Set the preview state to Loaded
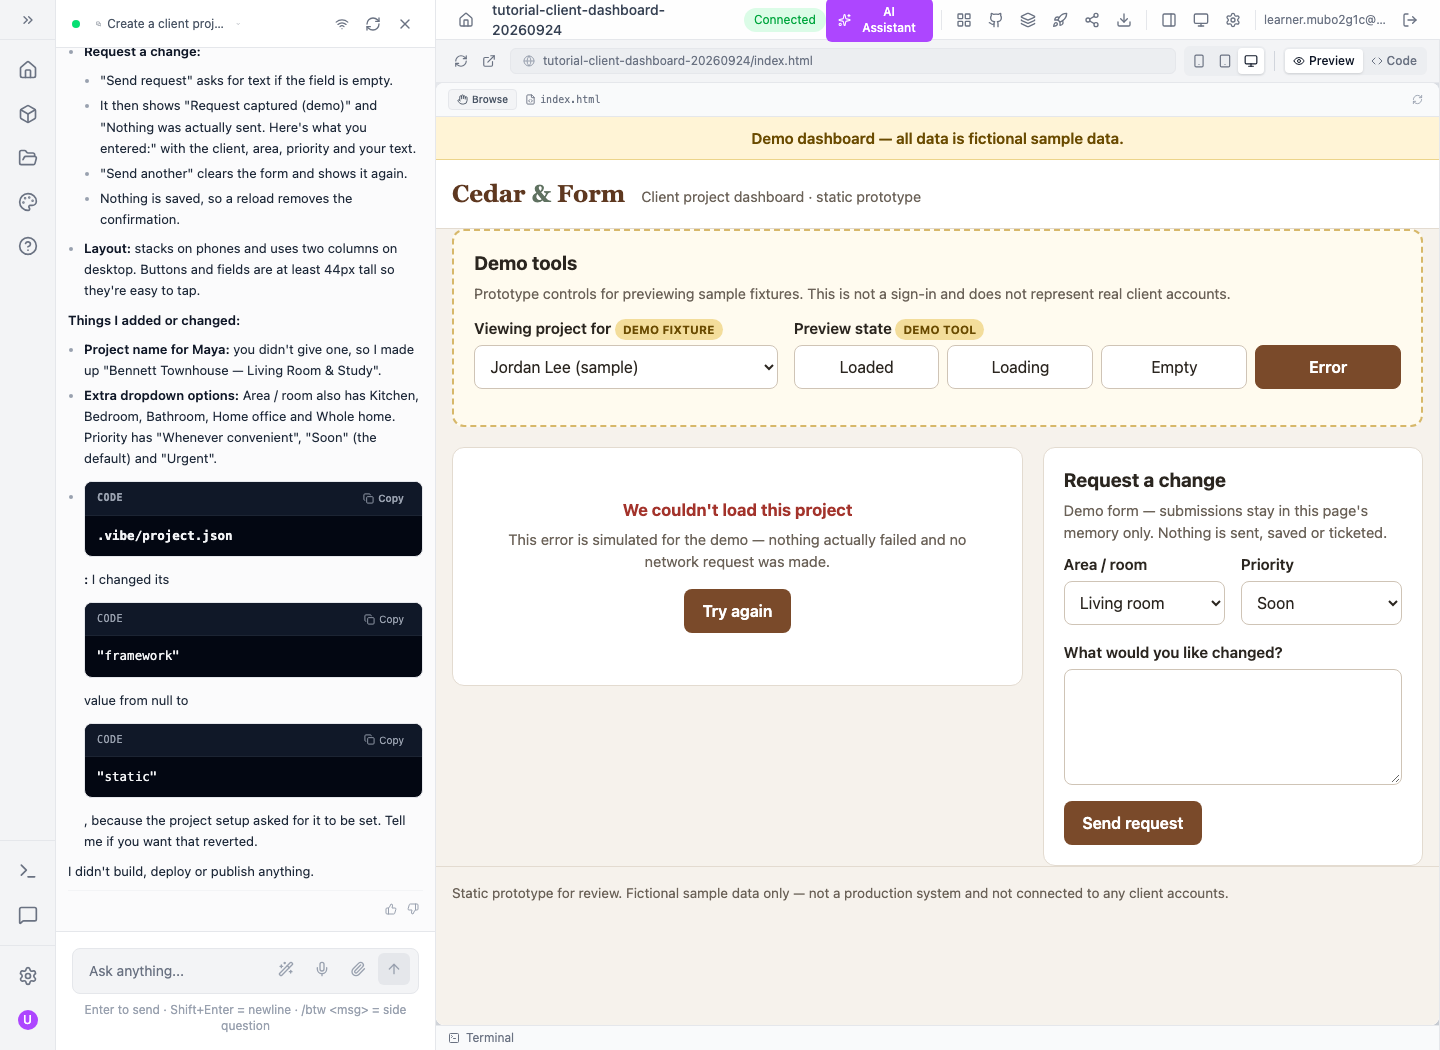 tap(866, 367)
